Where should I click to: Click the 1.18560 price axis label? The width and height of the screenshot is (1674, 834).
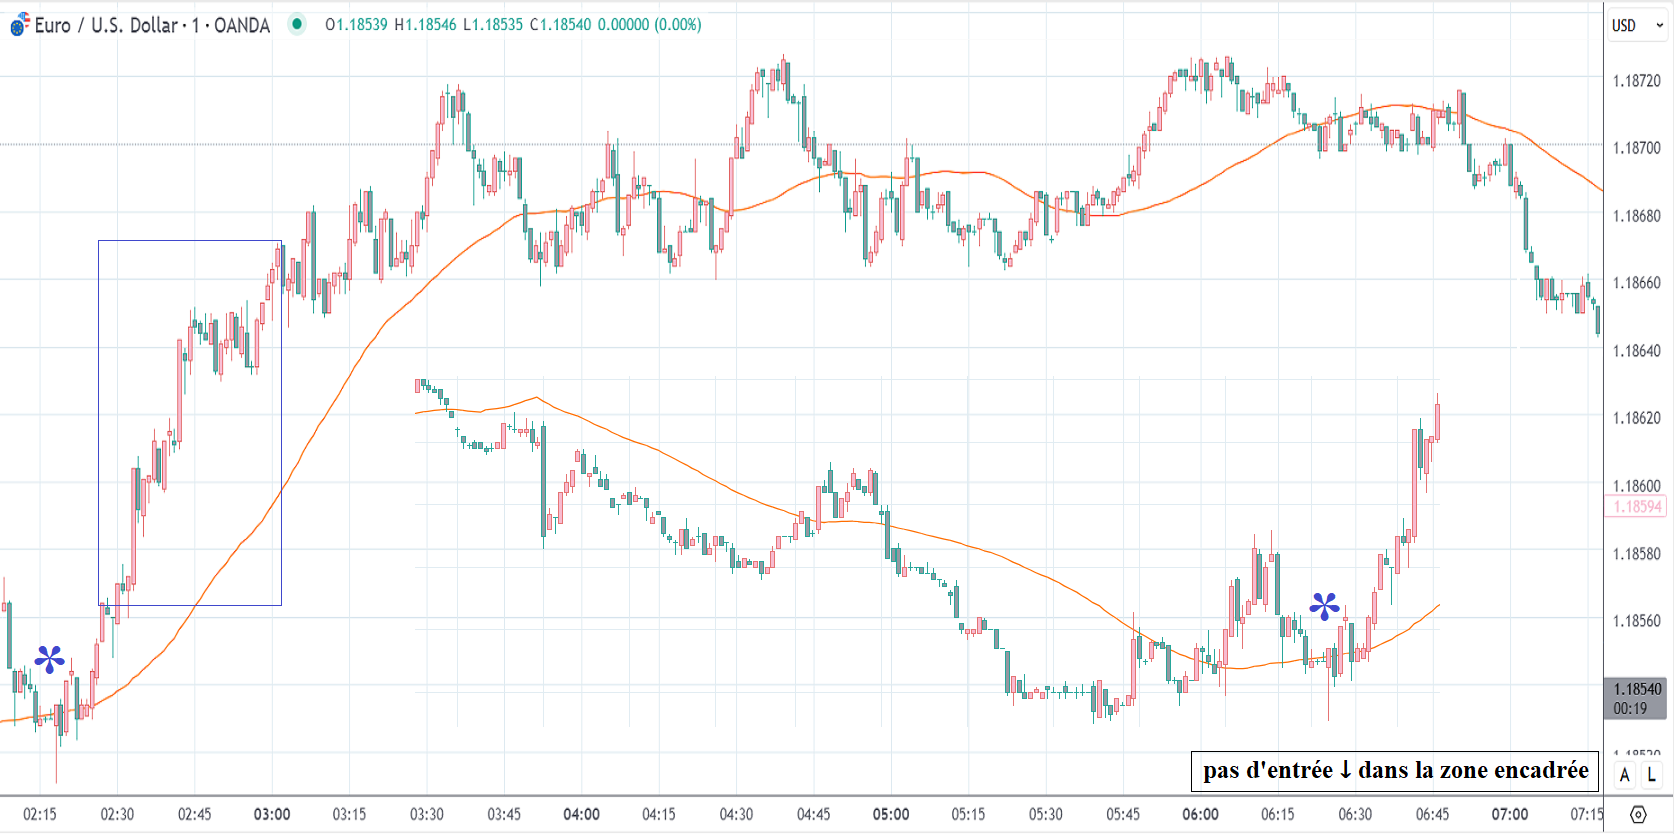coord(1636,621)
